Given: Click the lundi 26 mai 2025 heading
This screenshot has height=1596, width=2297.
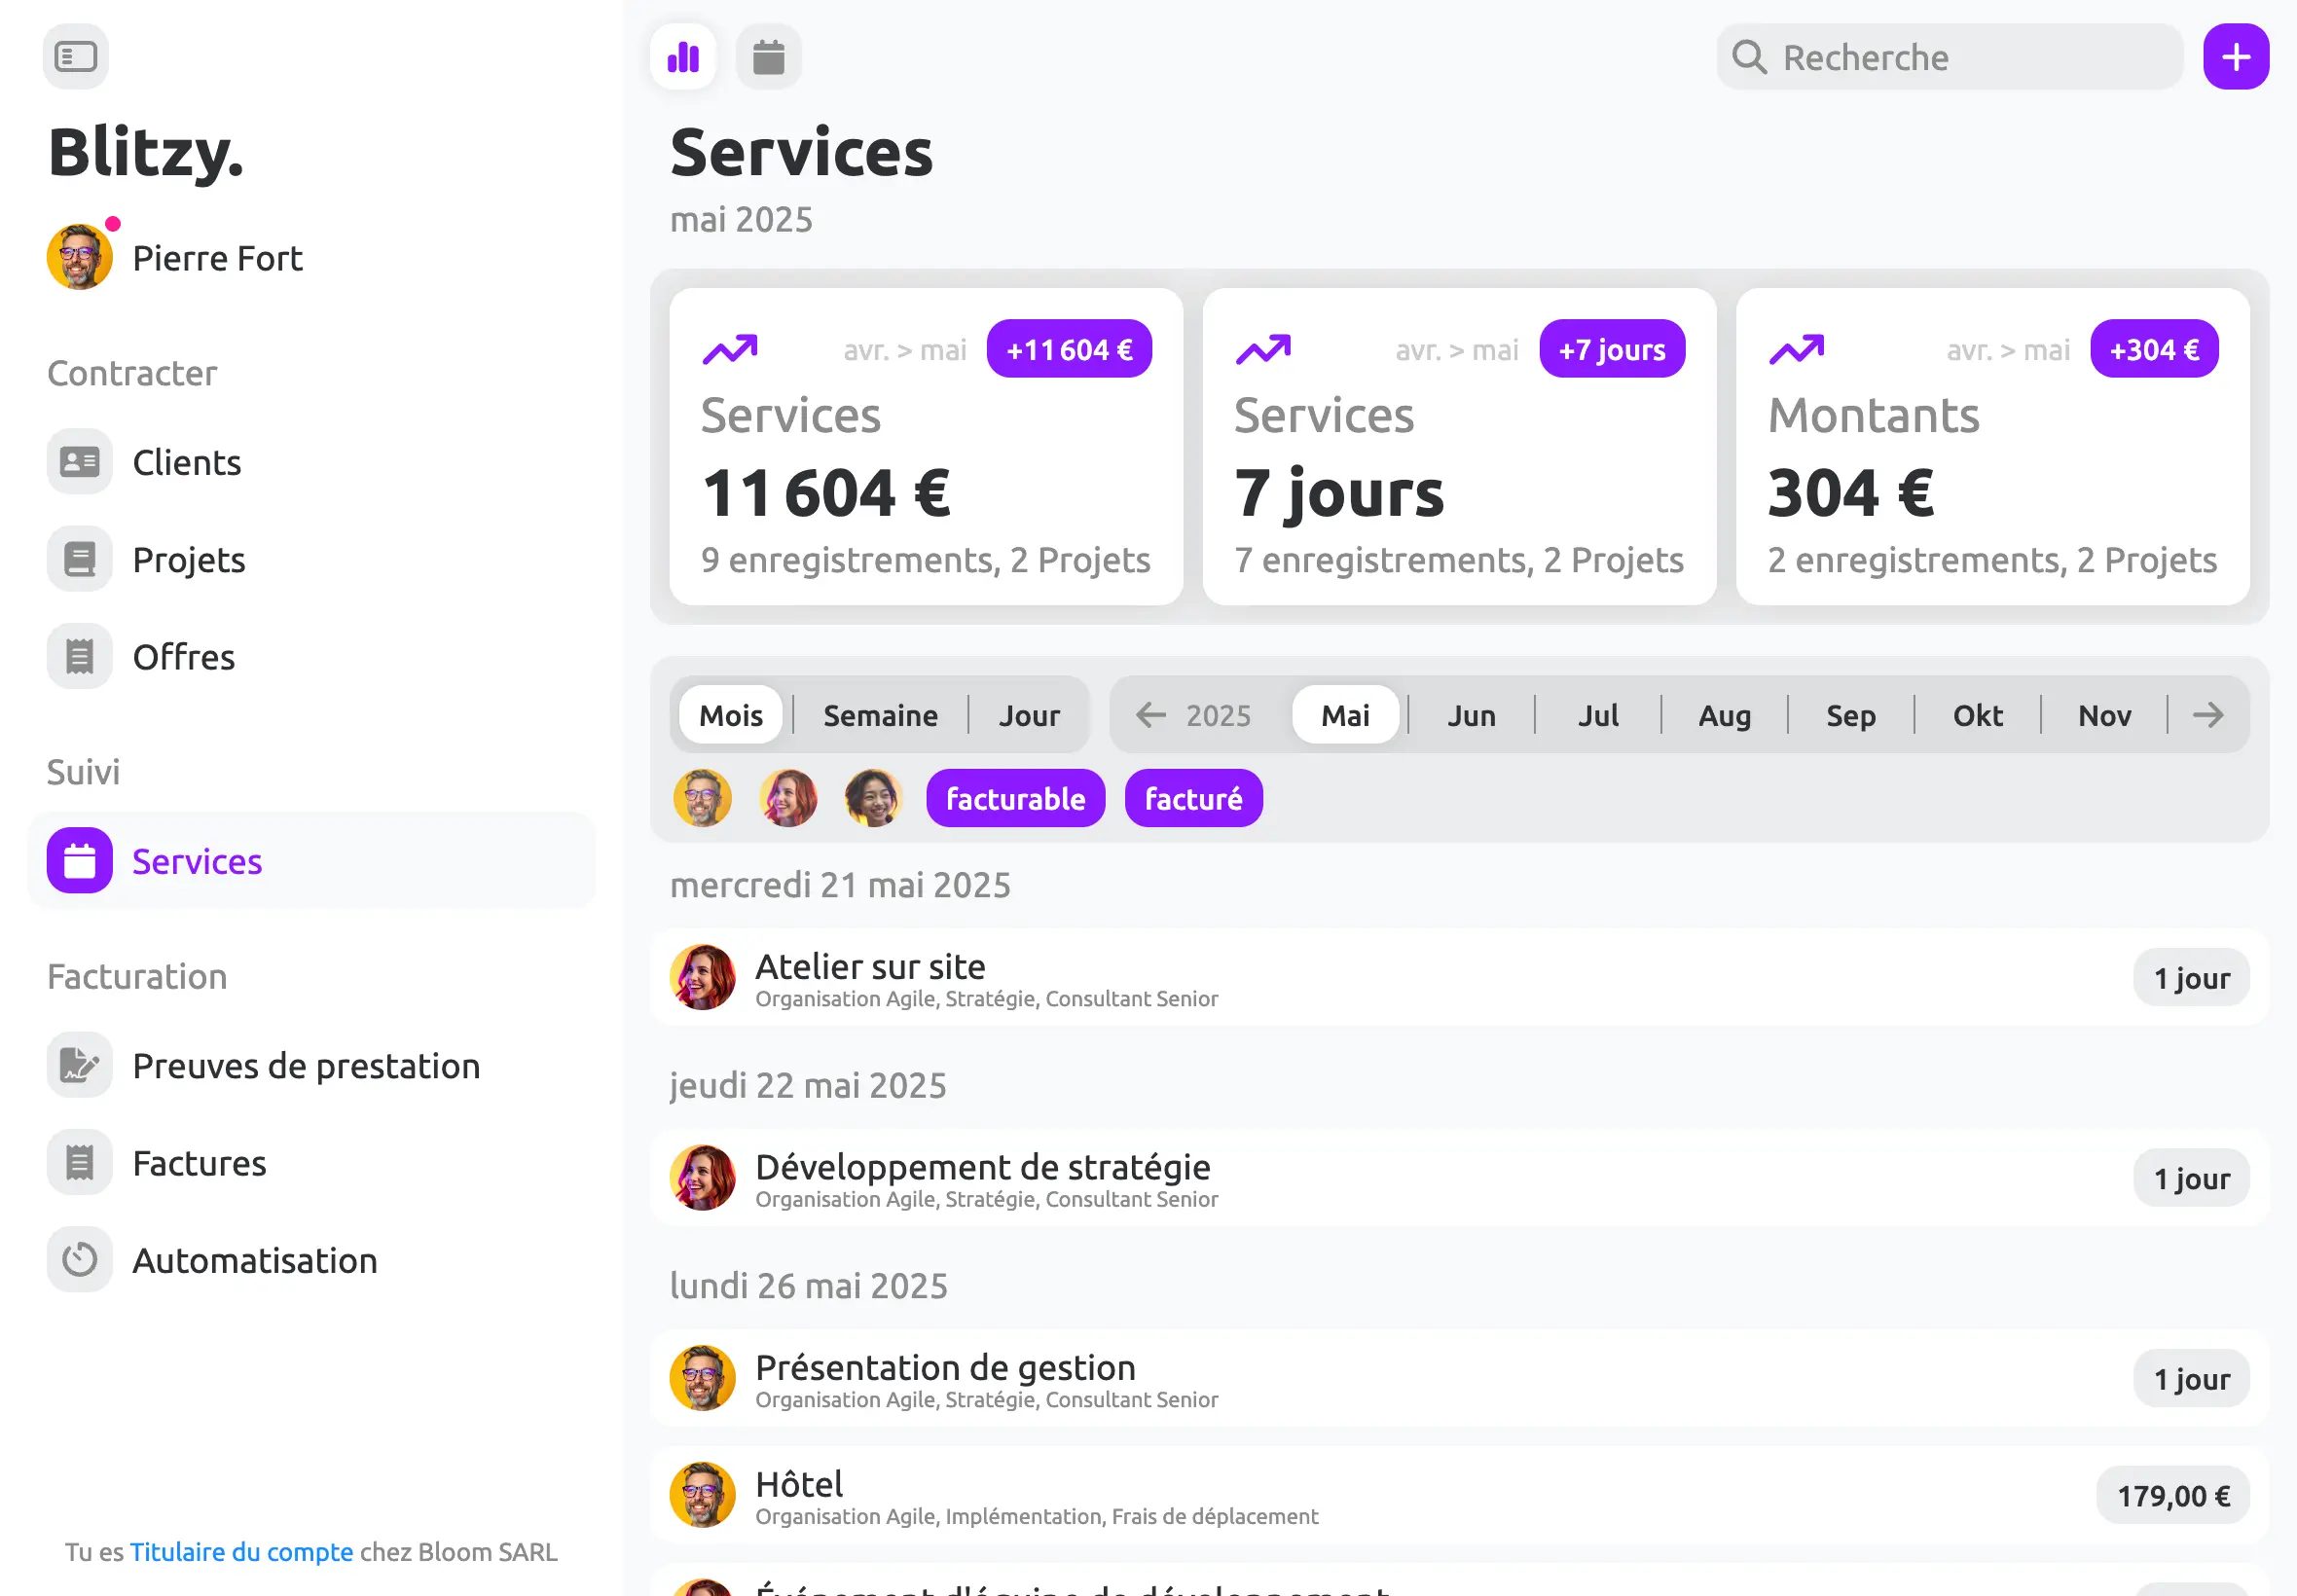Looking at the screenshot, I should [x=808, y=1285].
